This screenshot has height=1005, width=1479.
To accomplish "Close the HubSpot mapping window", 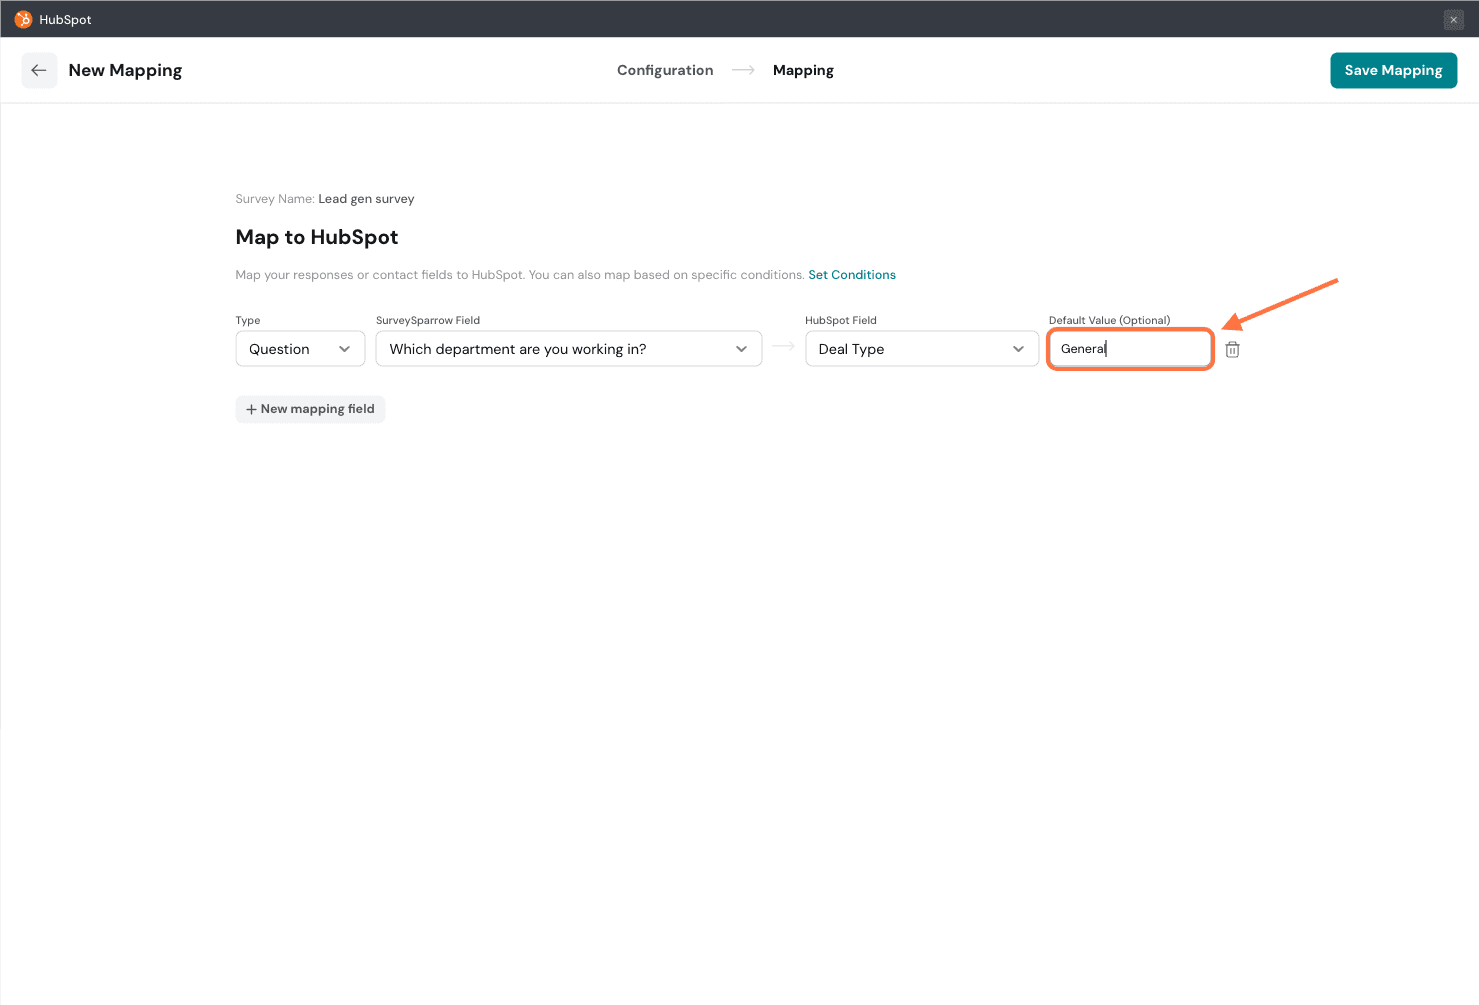I will pyautogui.click(x=1453, y=20).
